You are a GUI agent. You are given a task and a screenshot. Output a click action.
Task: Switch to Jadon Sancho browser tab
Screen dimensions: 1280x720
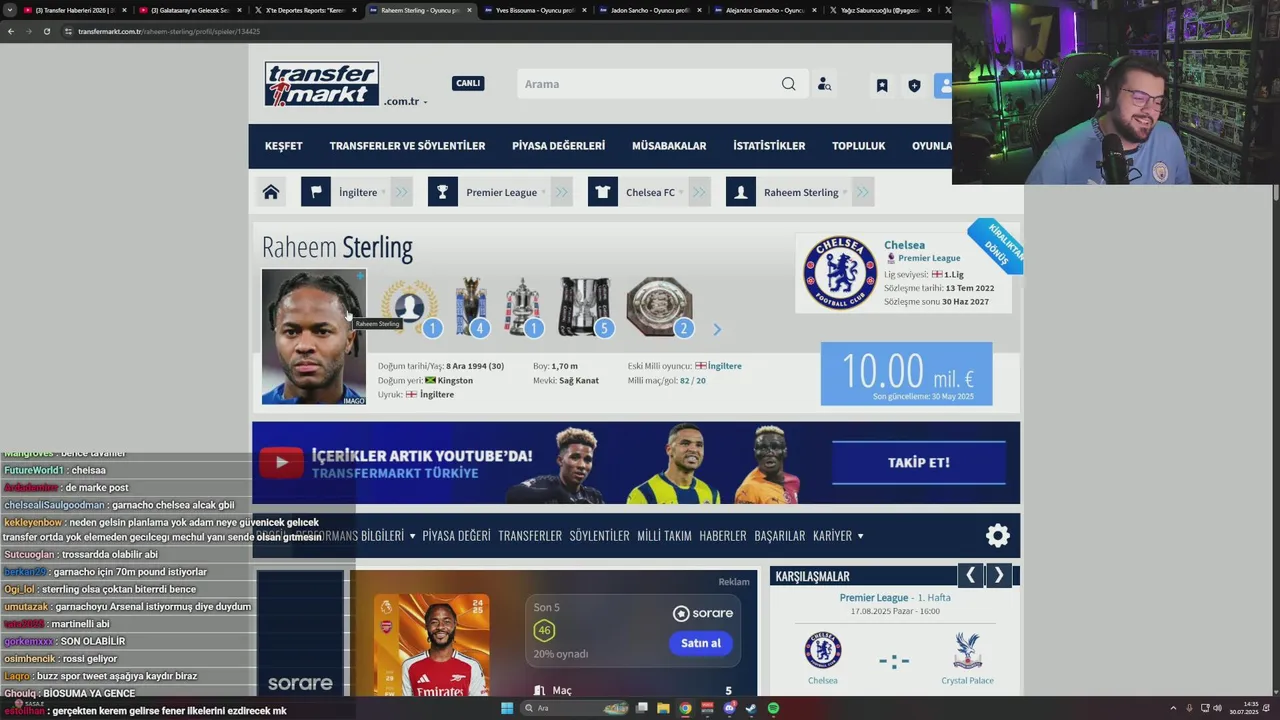[650, 10]
